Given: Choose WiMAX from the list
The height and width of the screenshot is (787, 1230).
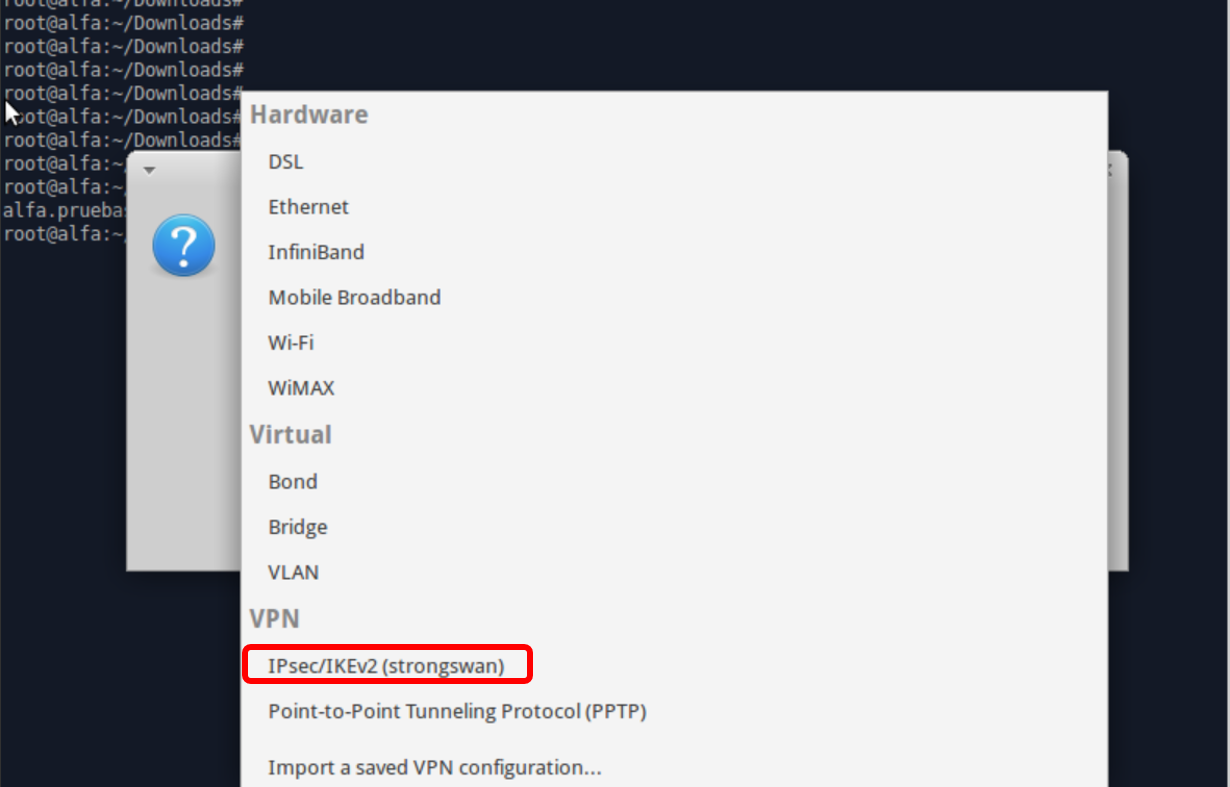Looking at the screenshot, I should pos(675,388).
